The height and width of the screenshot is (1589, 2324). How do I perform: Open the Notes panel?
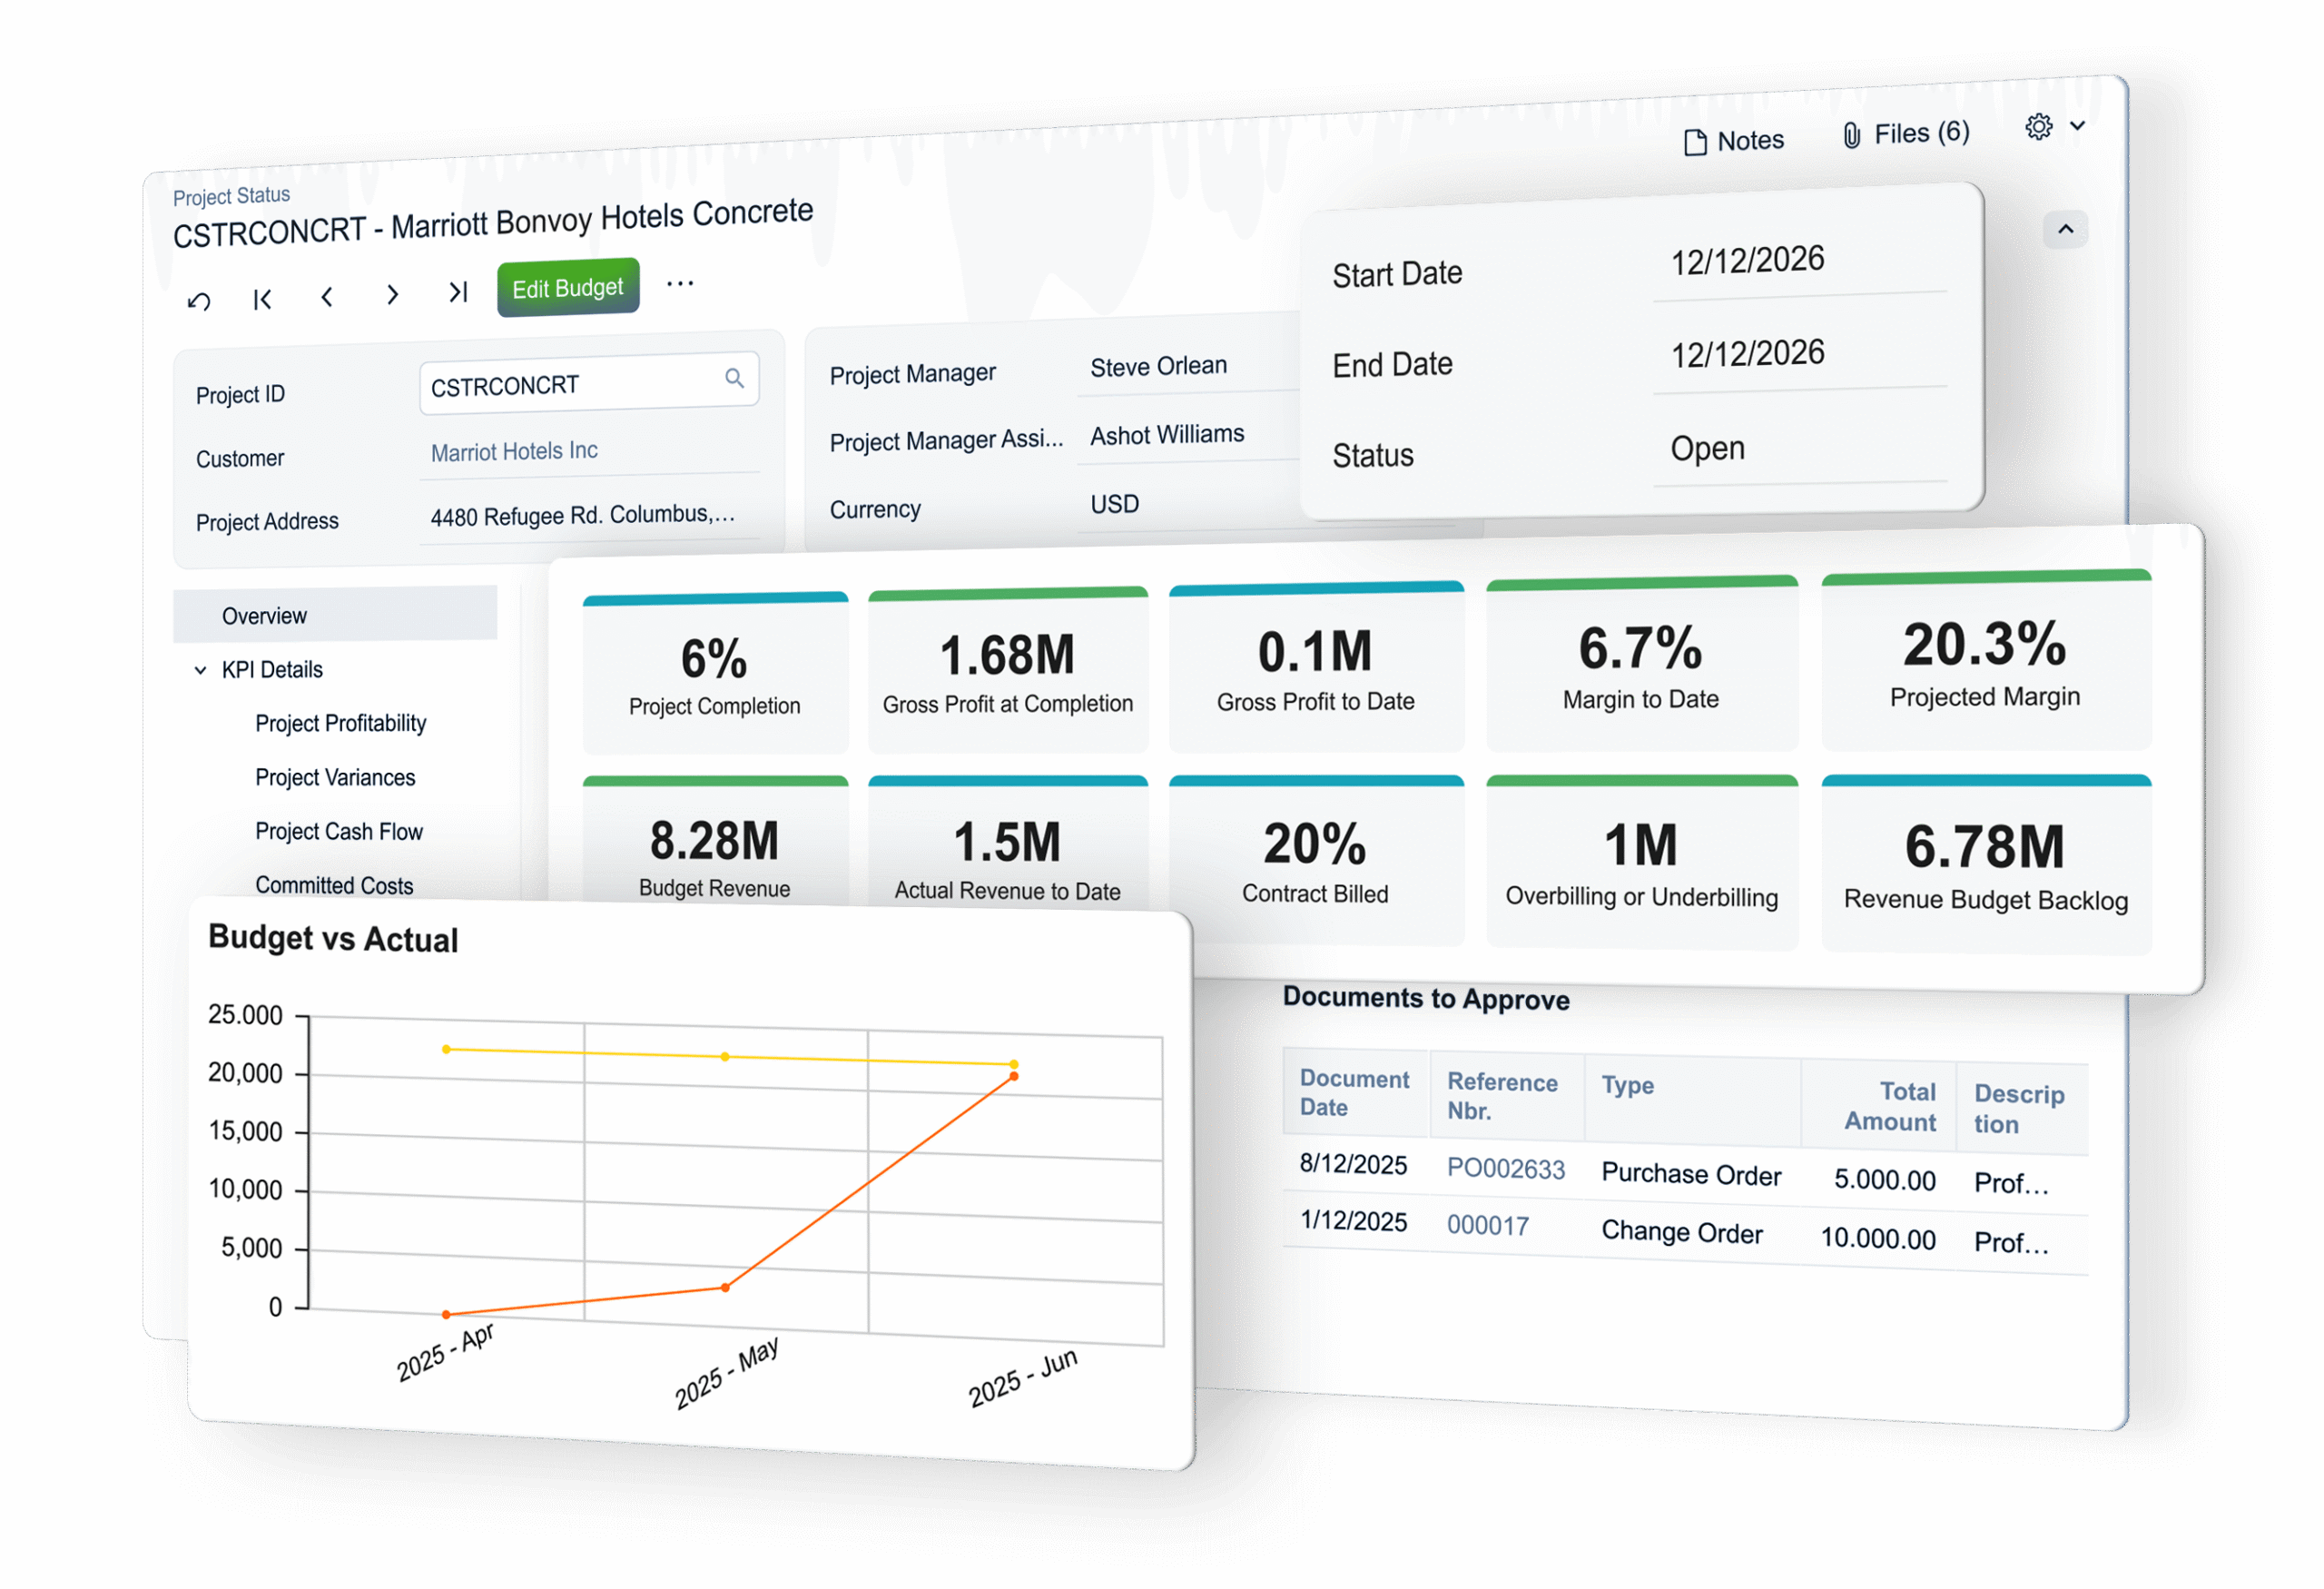[x=1735, y=140]
